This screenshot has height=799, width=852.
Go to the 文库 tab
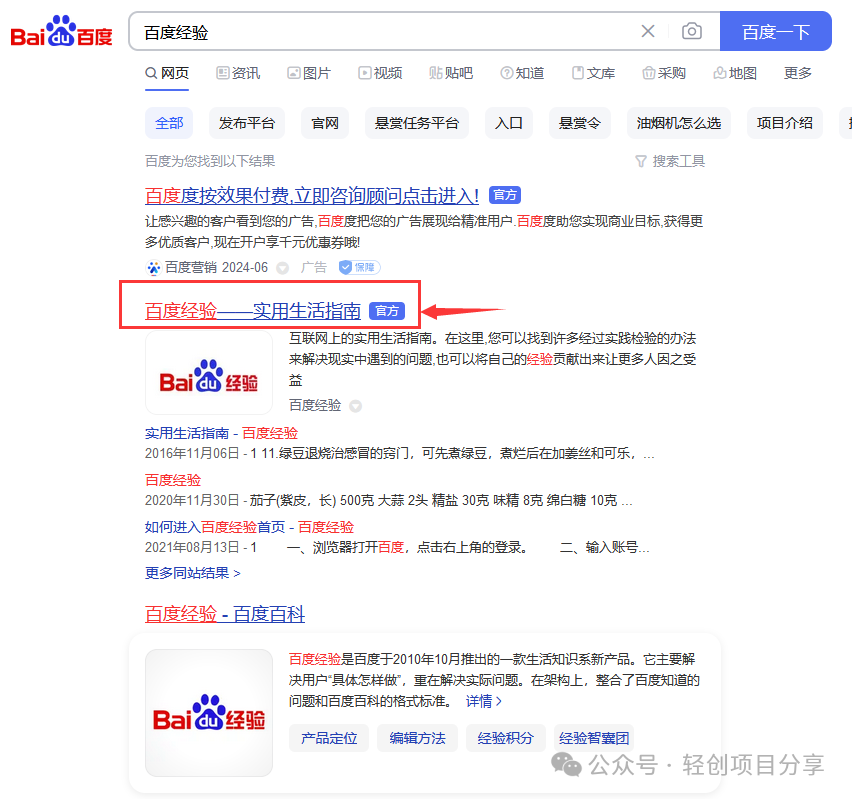593,73
